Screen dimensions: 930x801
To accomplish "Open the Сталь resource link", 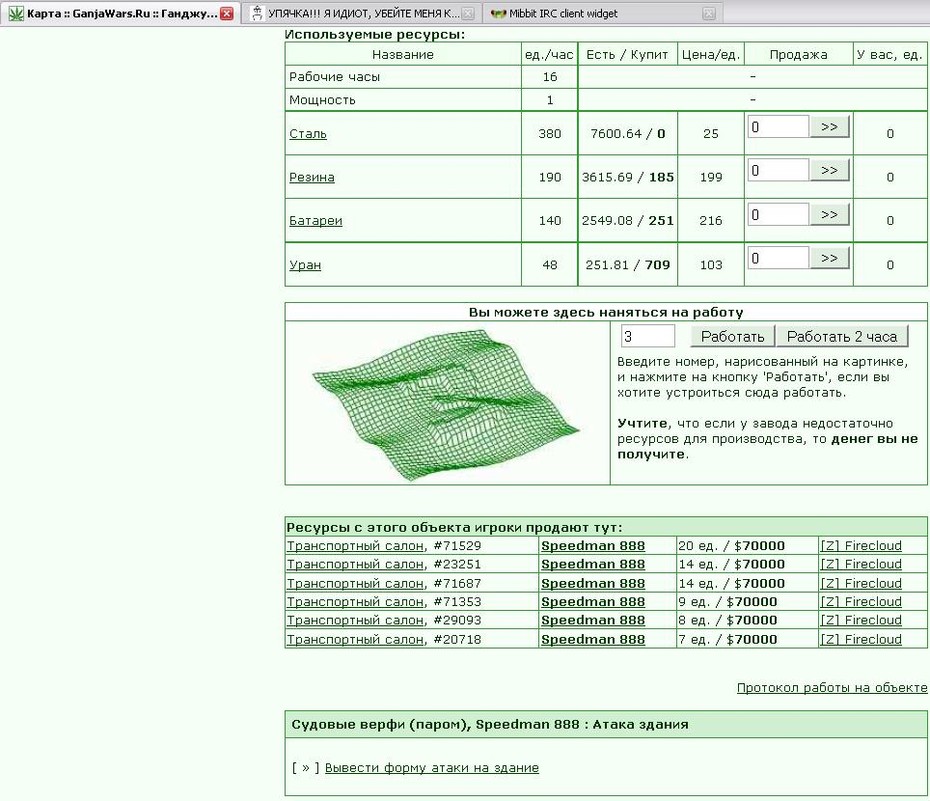I will [x=308, y=134].
